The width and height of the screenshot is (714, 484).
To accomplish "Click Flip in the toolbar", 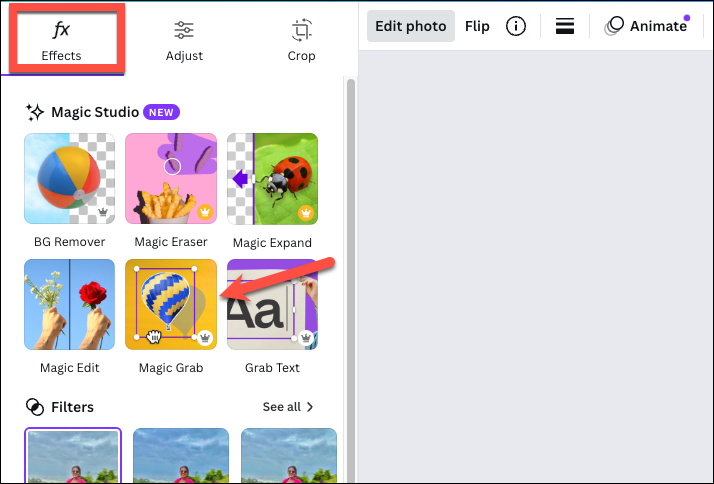I will [477, 26].
